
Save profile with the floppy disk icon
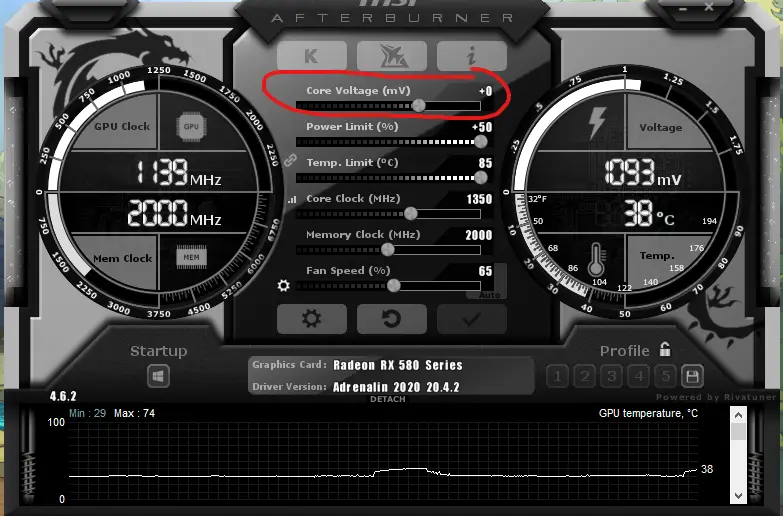tap(692, 376)
